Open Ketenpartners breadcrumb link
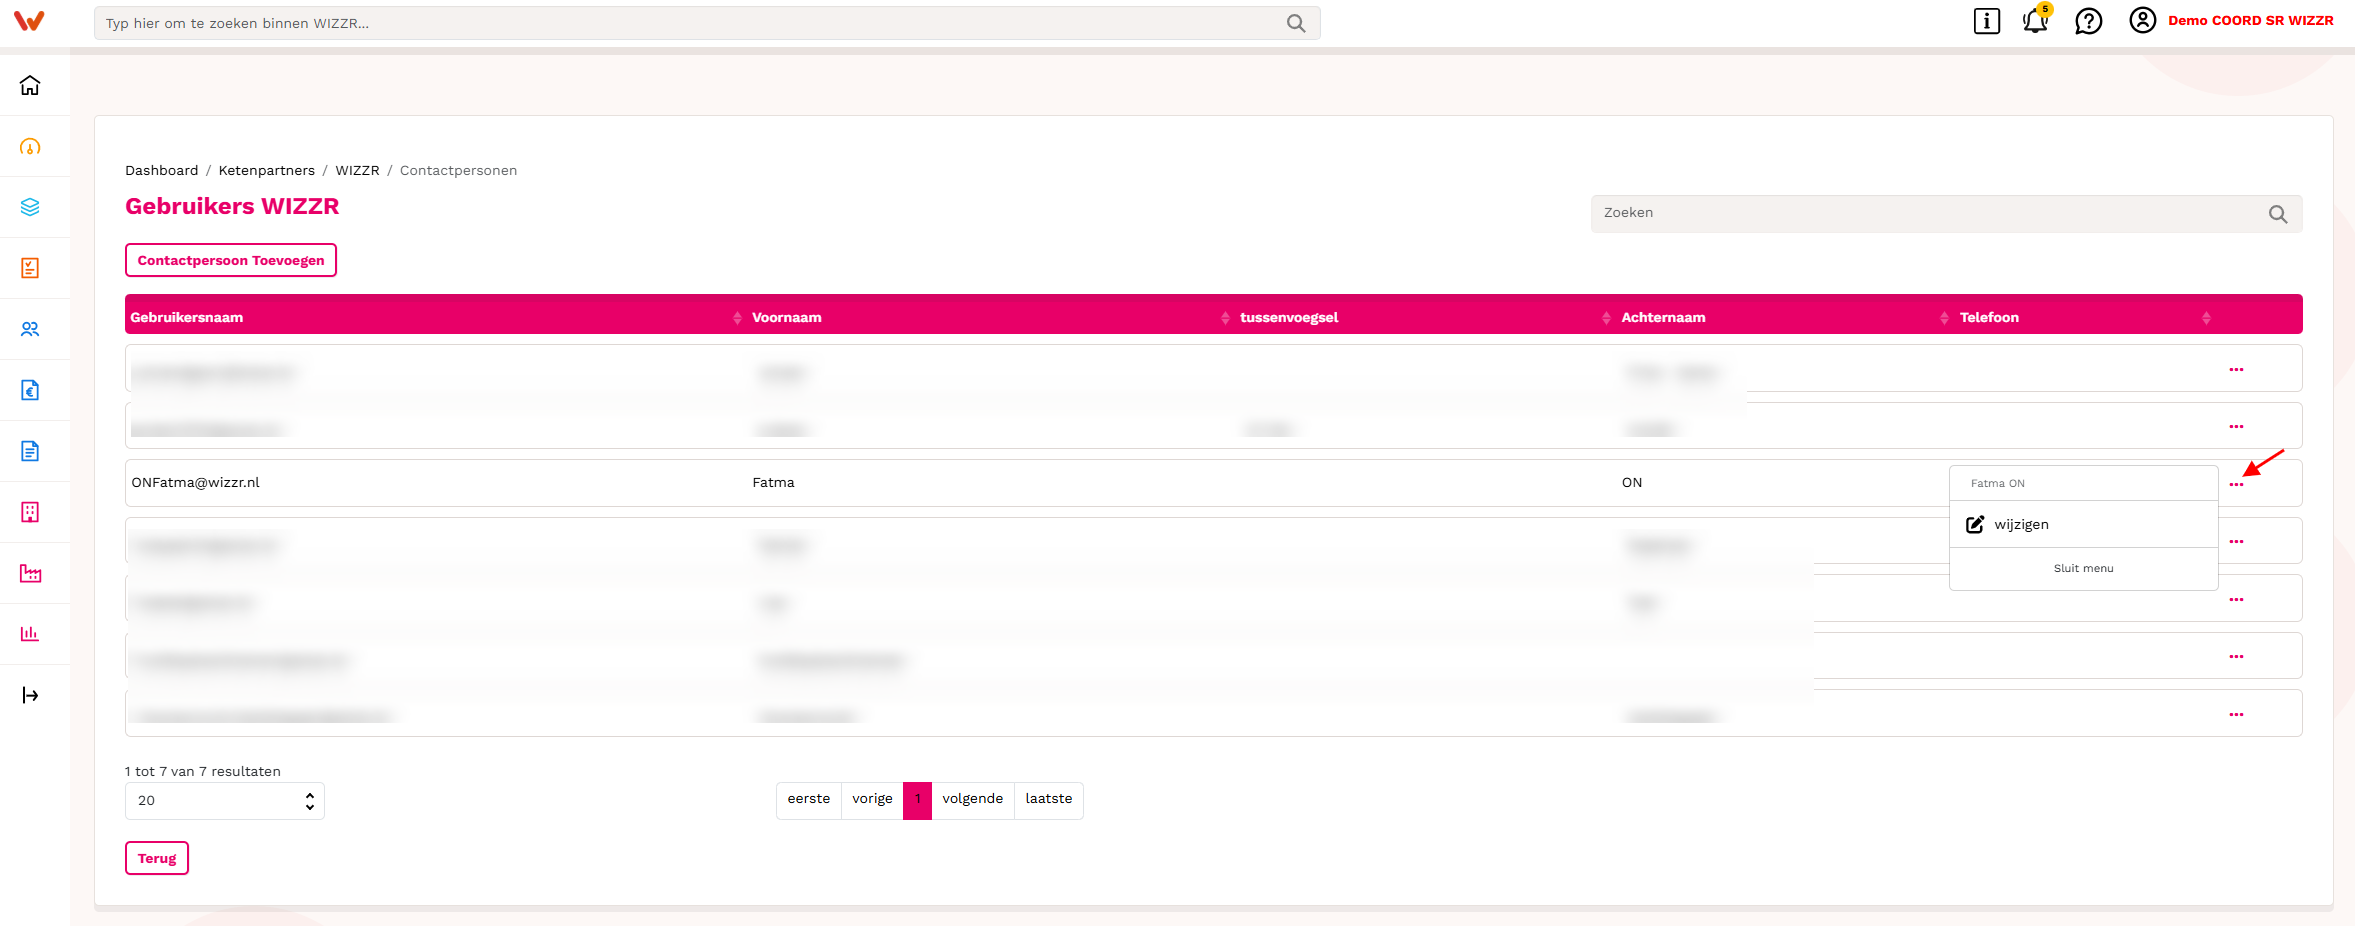Viewport: 2355px width, 926px height. (x=266, y=170)
